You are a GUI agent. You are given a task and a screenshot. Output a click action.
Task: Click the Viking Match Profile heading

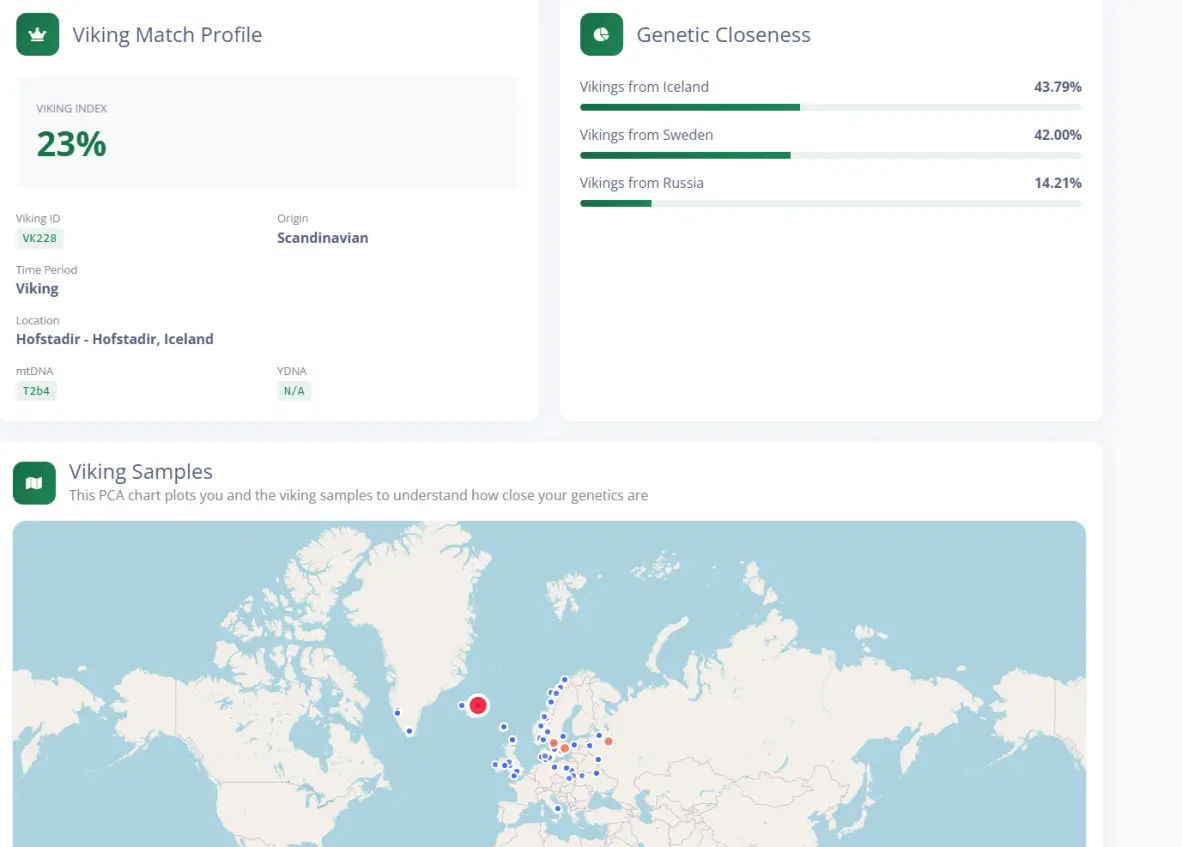point(167,35)
